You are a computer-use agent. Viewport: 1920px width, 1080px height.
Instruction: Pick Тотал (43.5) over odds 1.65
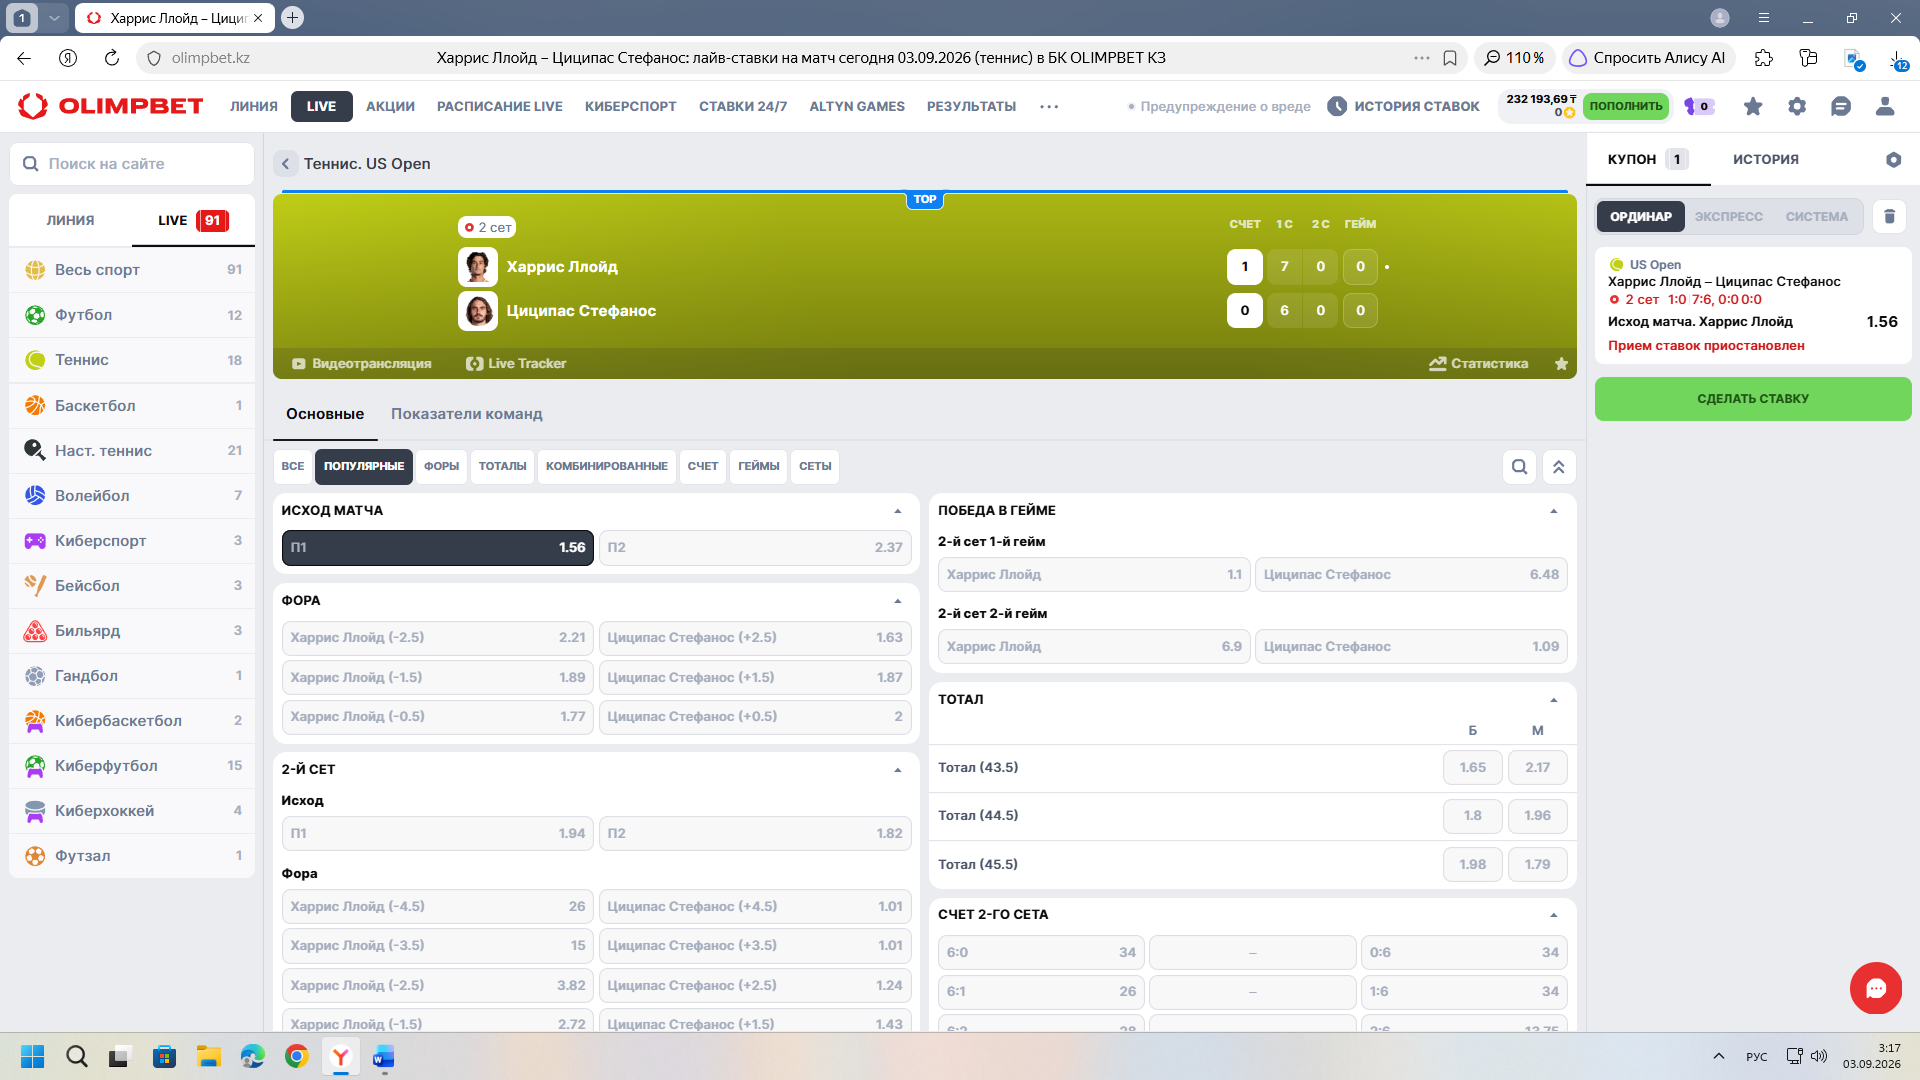click(x=1472, y=768)
